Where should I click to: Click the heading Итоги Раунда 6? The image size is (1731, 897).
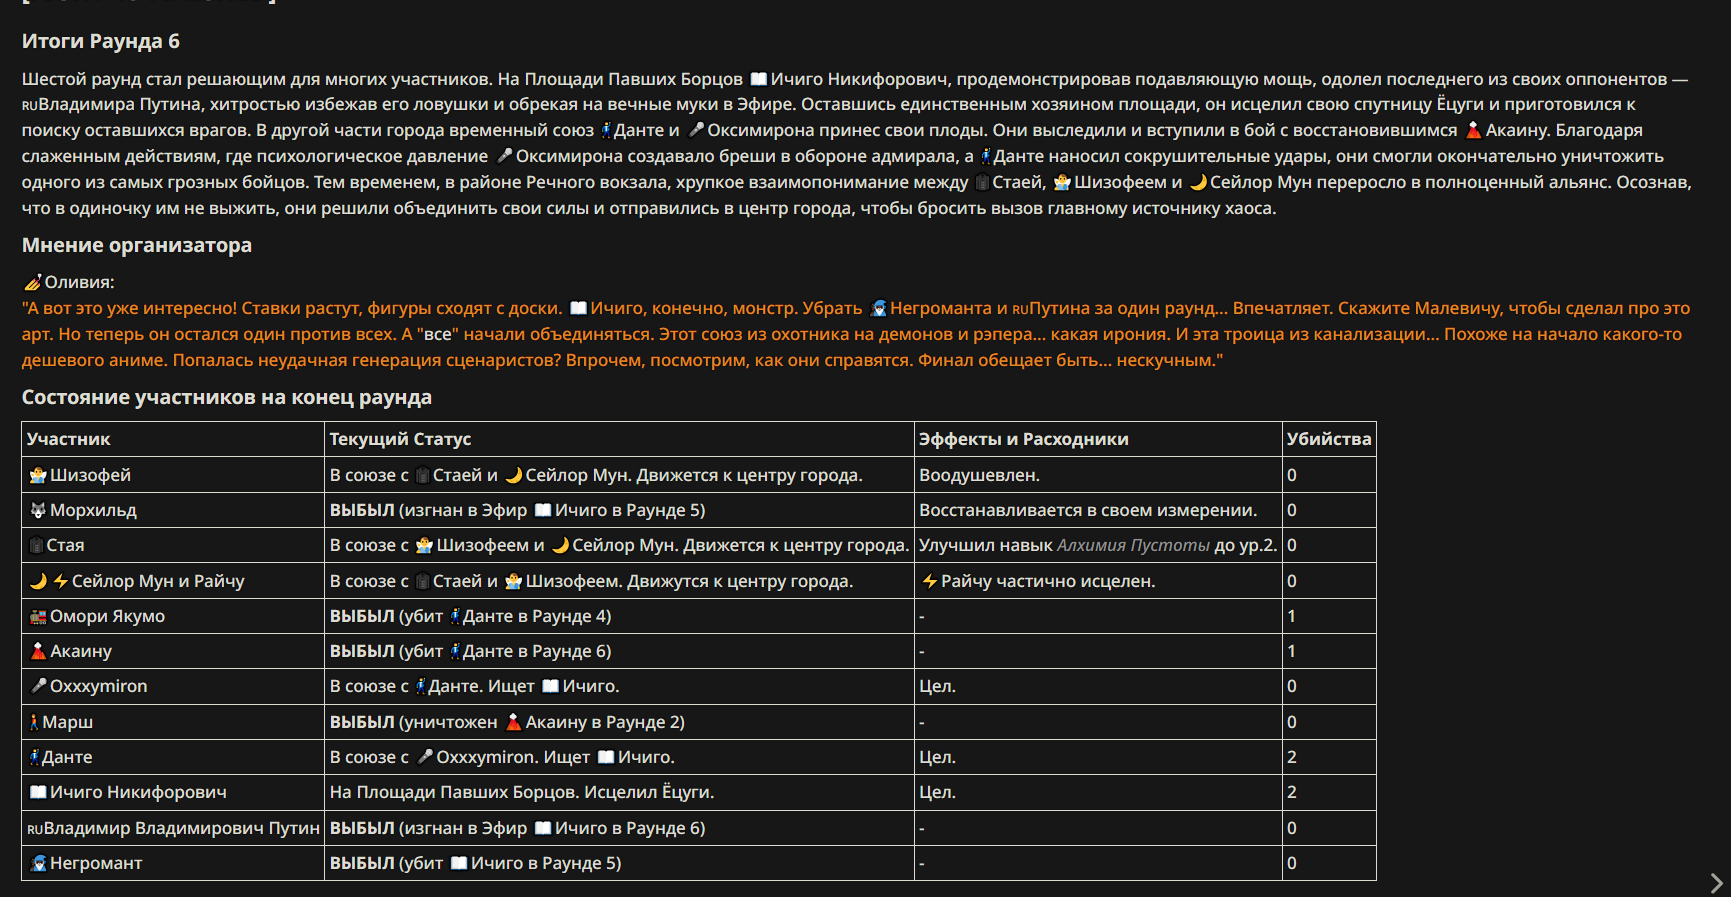pyautogui.click(x=101, y=41)
